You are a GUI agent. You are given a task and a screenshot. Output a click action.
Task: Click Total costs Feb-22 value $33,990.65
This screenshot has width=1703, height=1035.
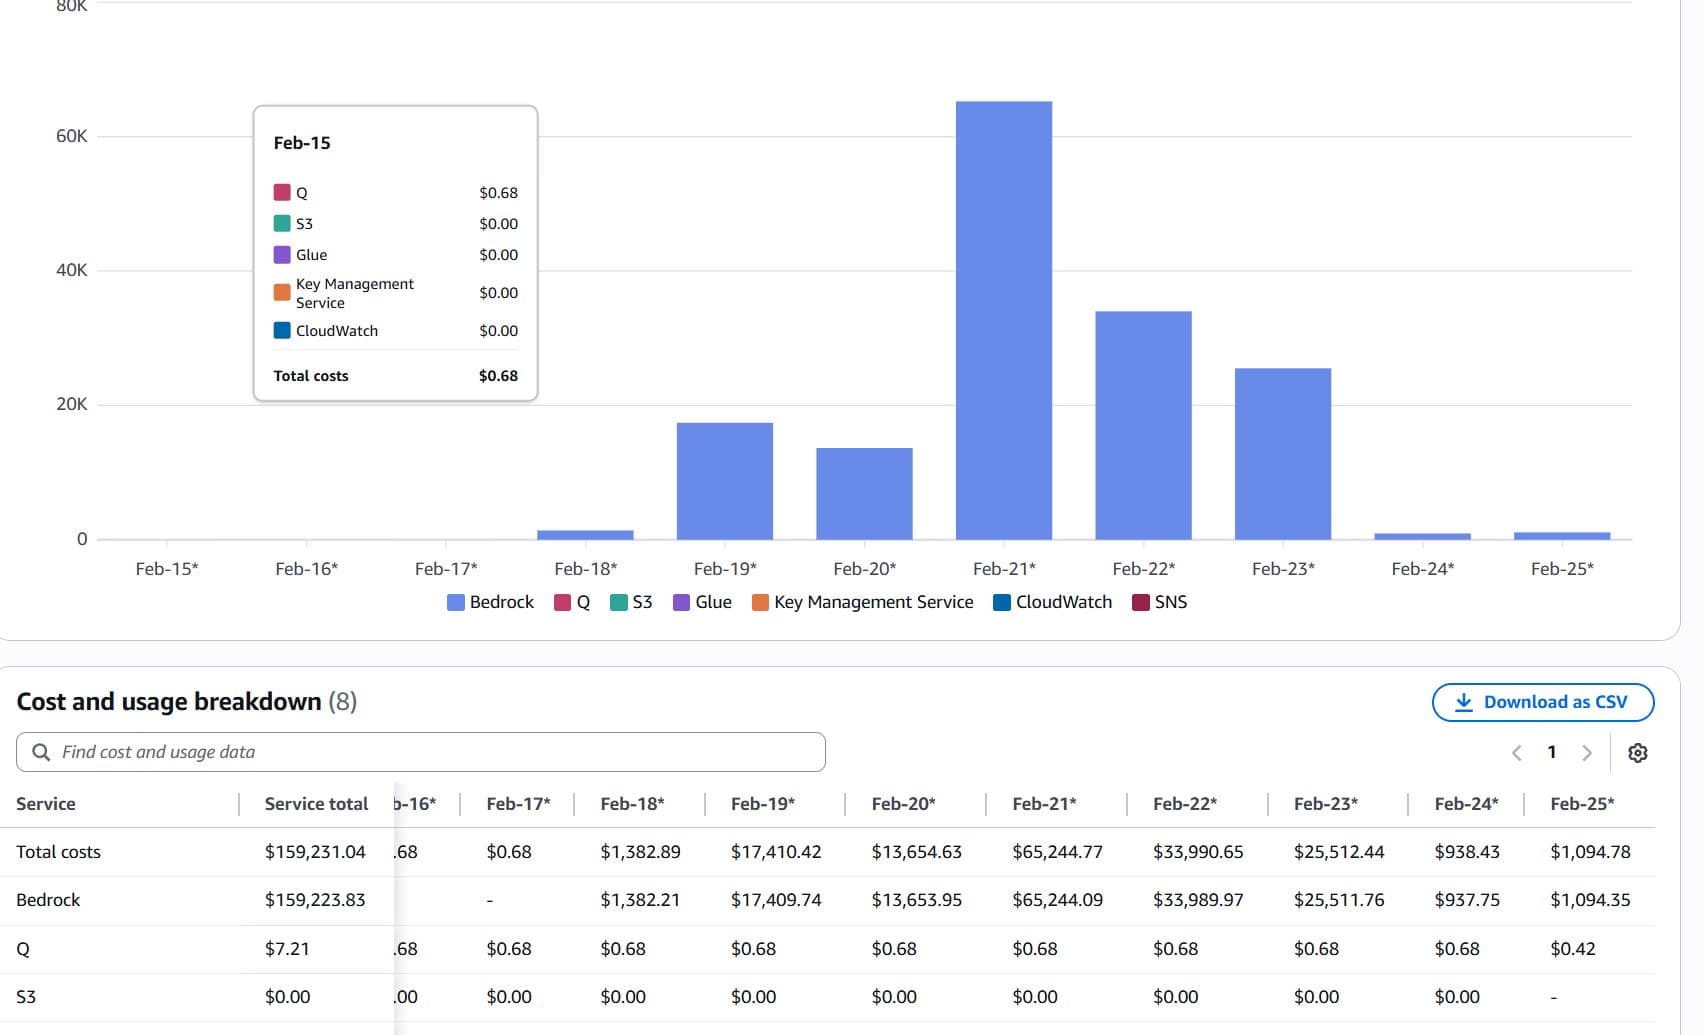click(x=1198, y=852)
